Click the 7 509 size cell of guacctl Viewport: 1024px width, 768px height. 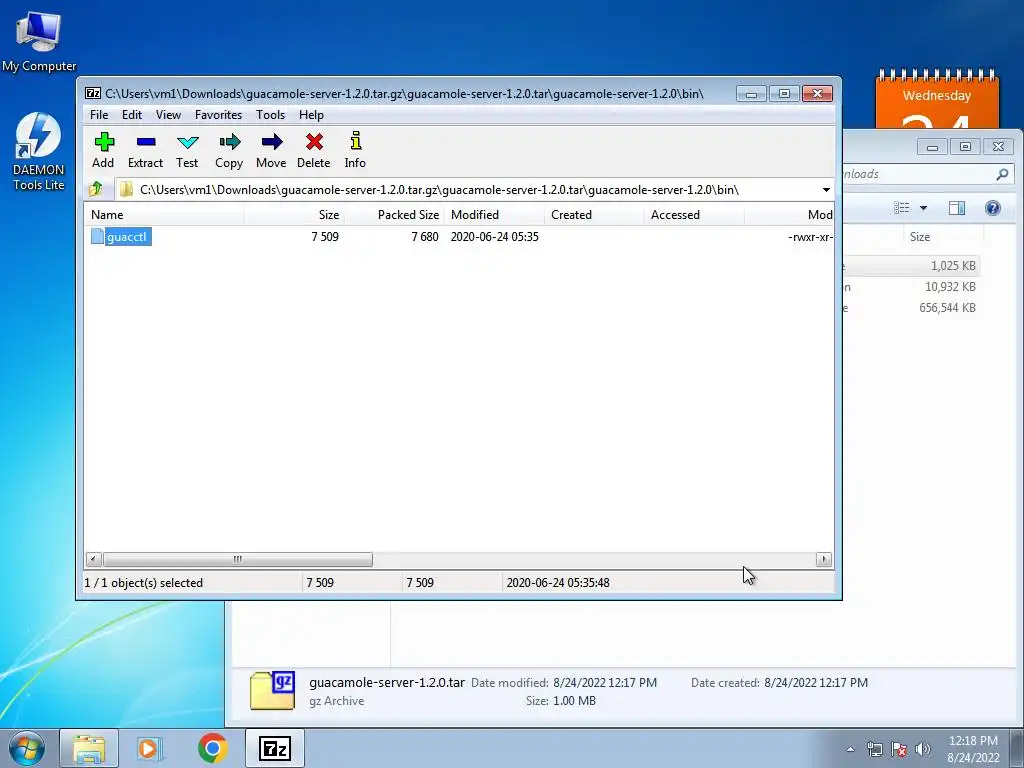click(325, 236)
